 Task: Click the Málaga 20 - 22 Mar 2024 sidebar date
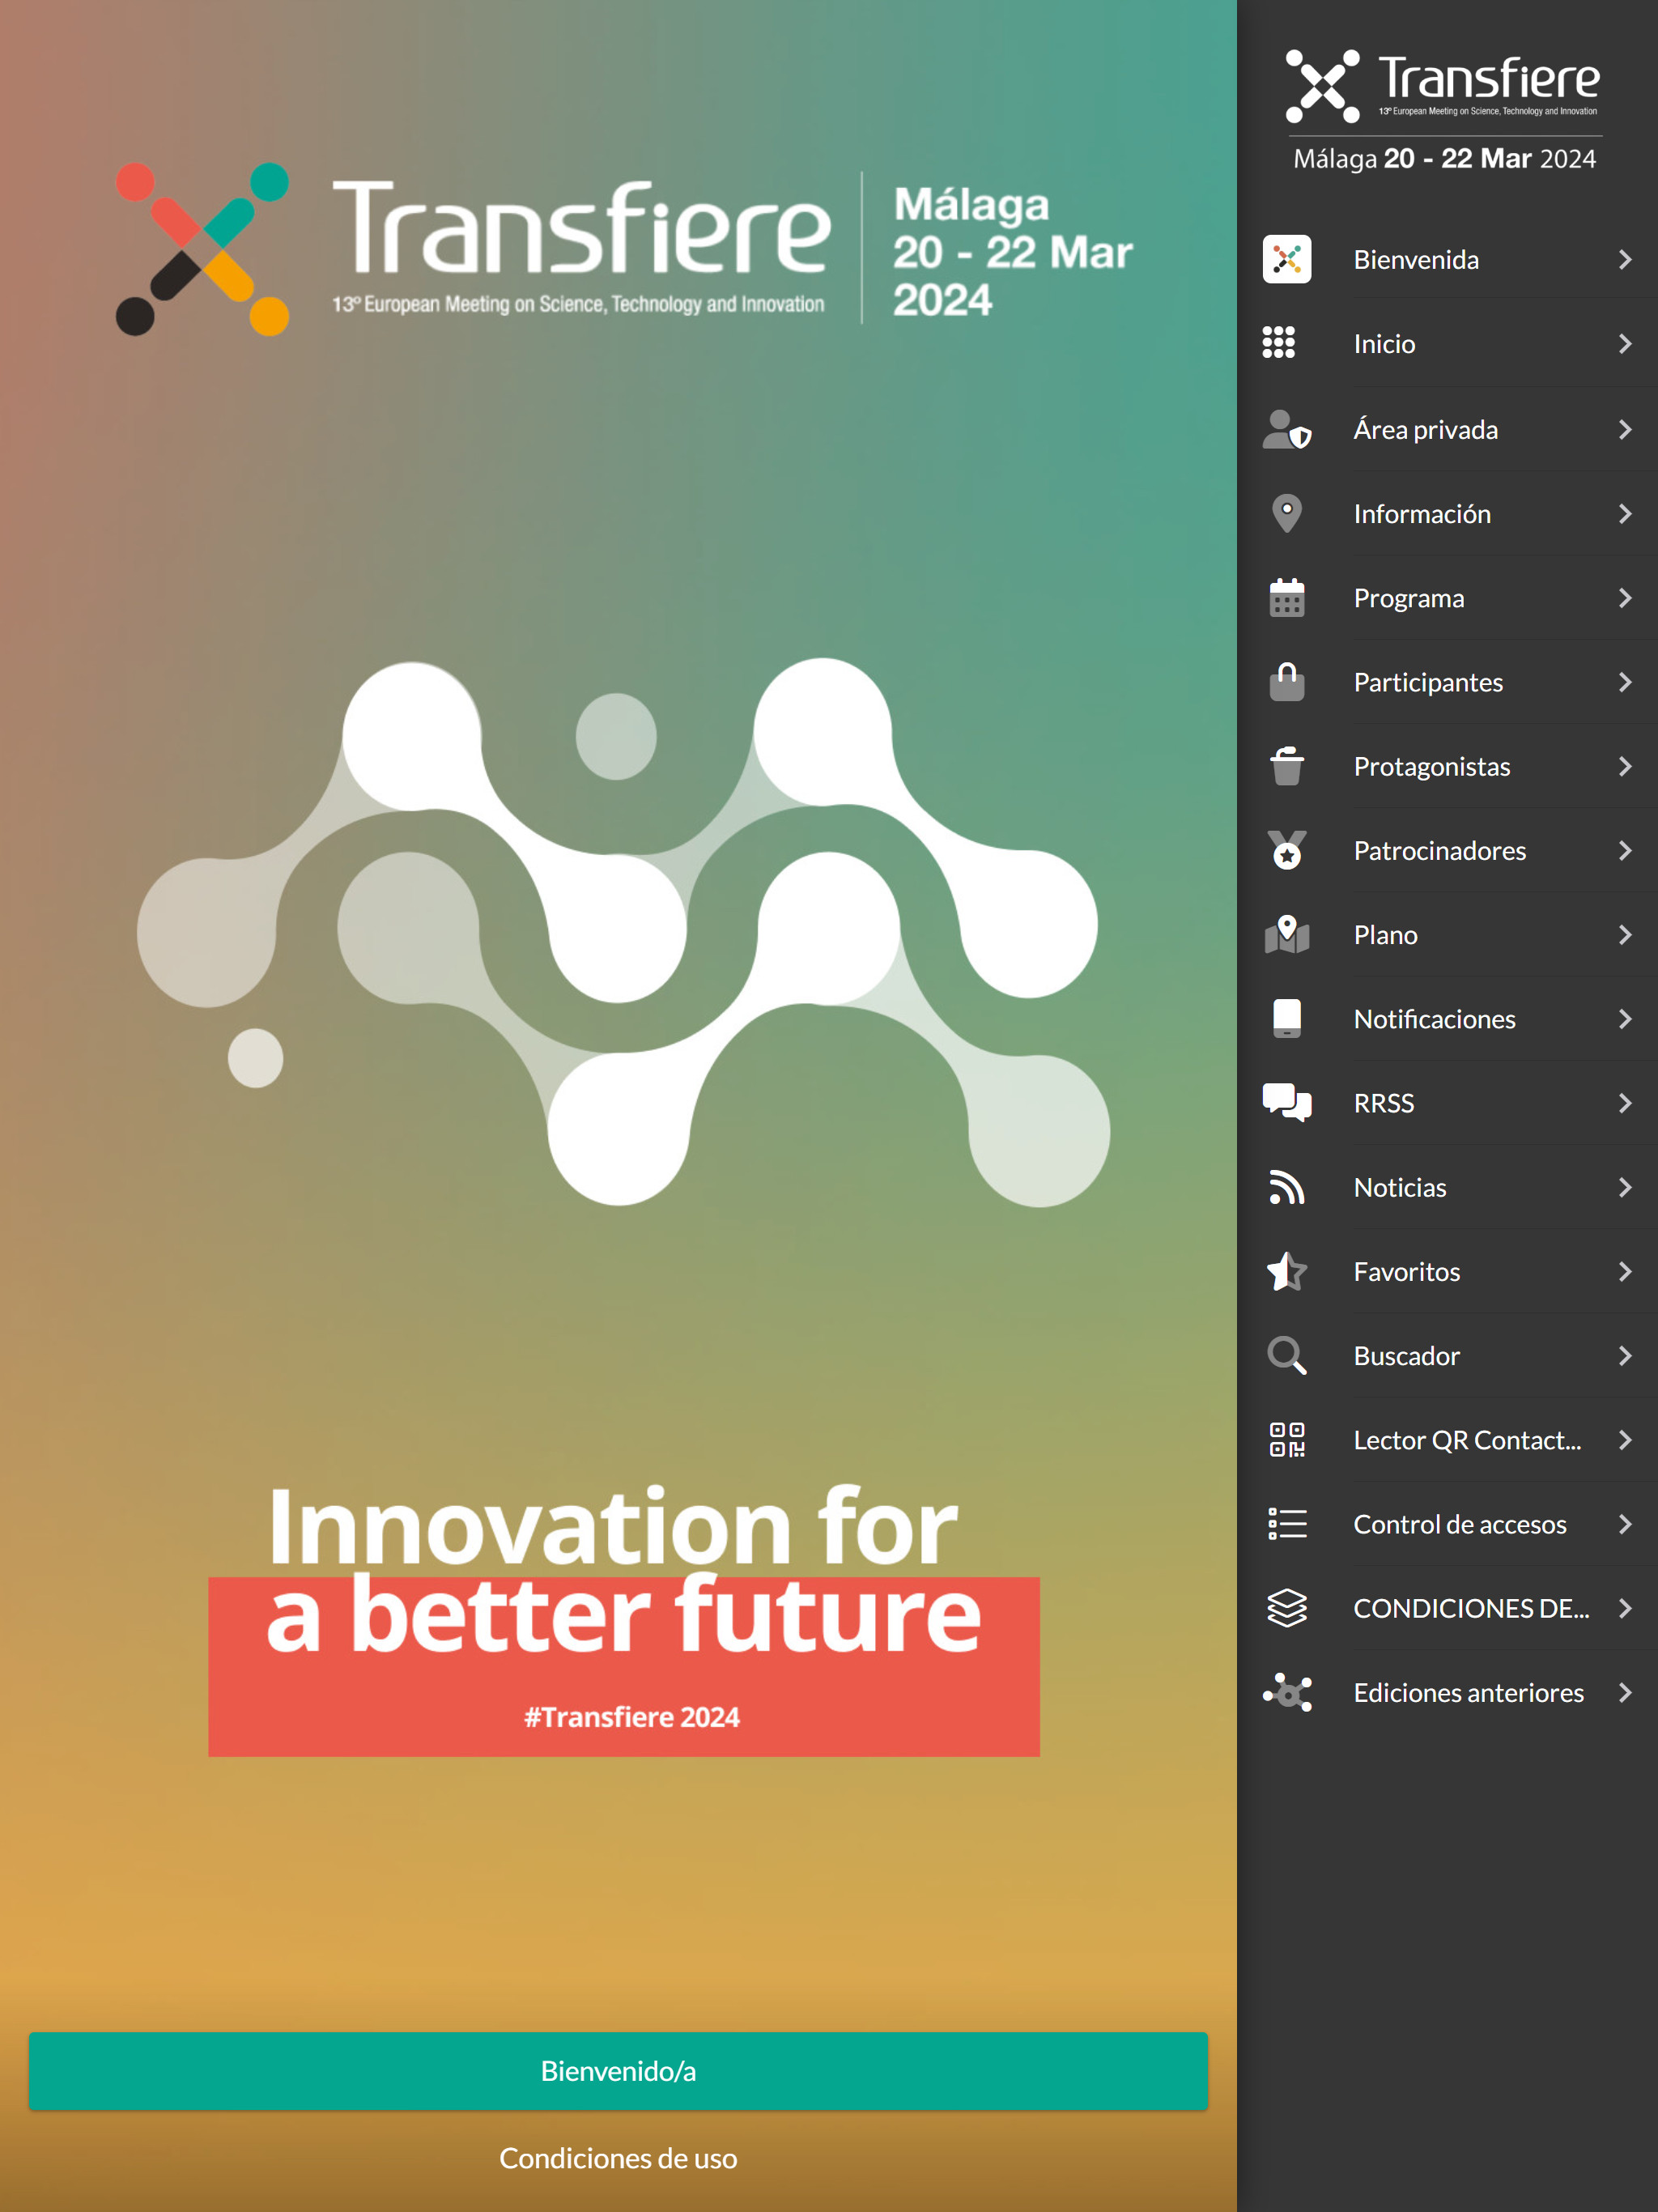[x=1444, y=158]
